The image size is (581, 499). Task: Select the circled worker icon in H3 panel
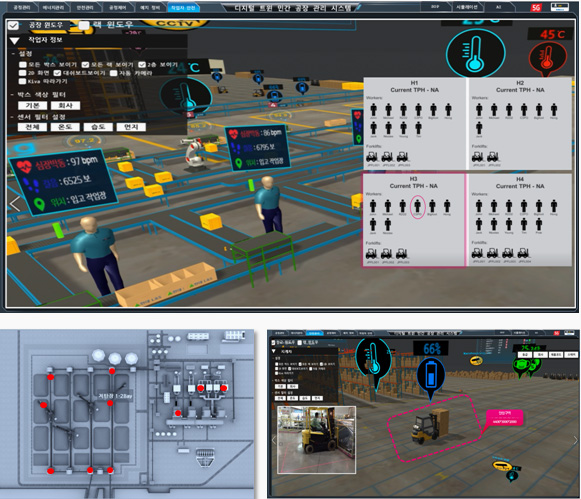click(418, 207)
